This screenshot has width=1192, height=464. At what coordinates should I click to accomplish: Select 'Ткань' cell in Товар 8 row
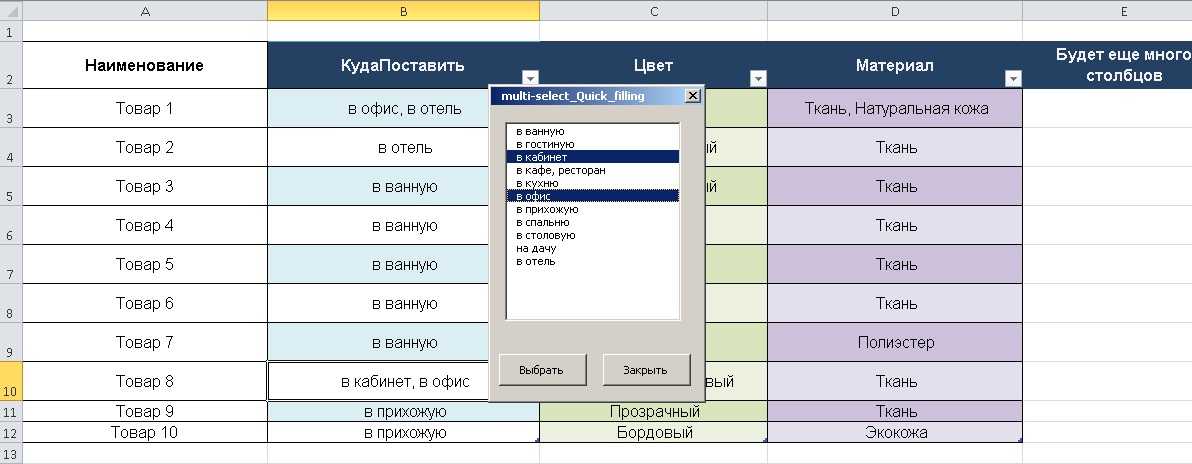click(x=895, y=381)
